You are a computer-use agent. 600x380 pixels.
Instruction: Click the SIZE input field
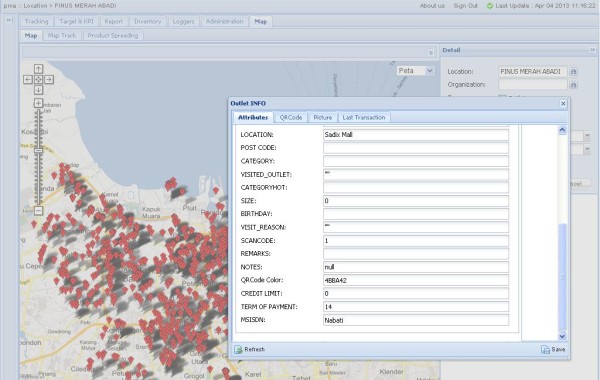[x=416, y=201]
